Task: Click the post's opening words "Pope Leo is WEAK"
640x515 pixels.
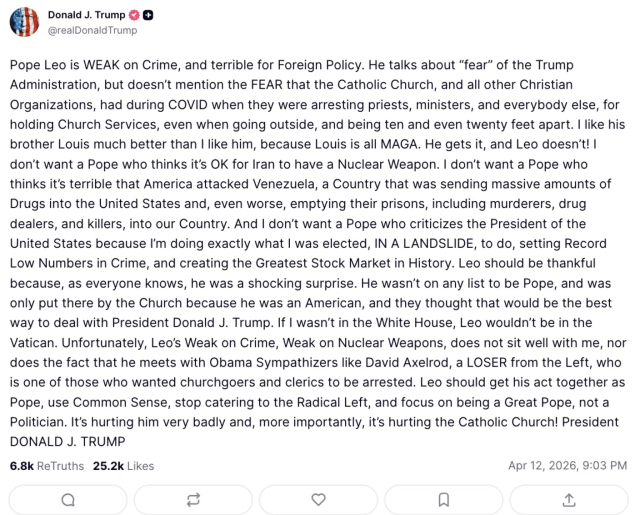Action: (x=60, y=65)
